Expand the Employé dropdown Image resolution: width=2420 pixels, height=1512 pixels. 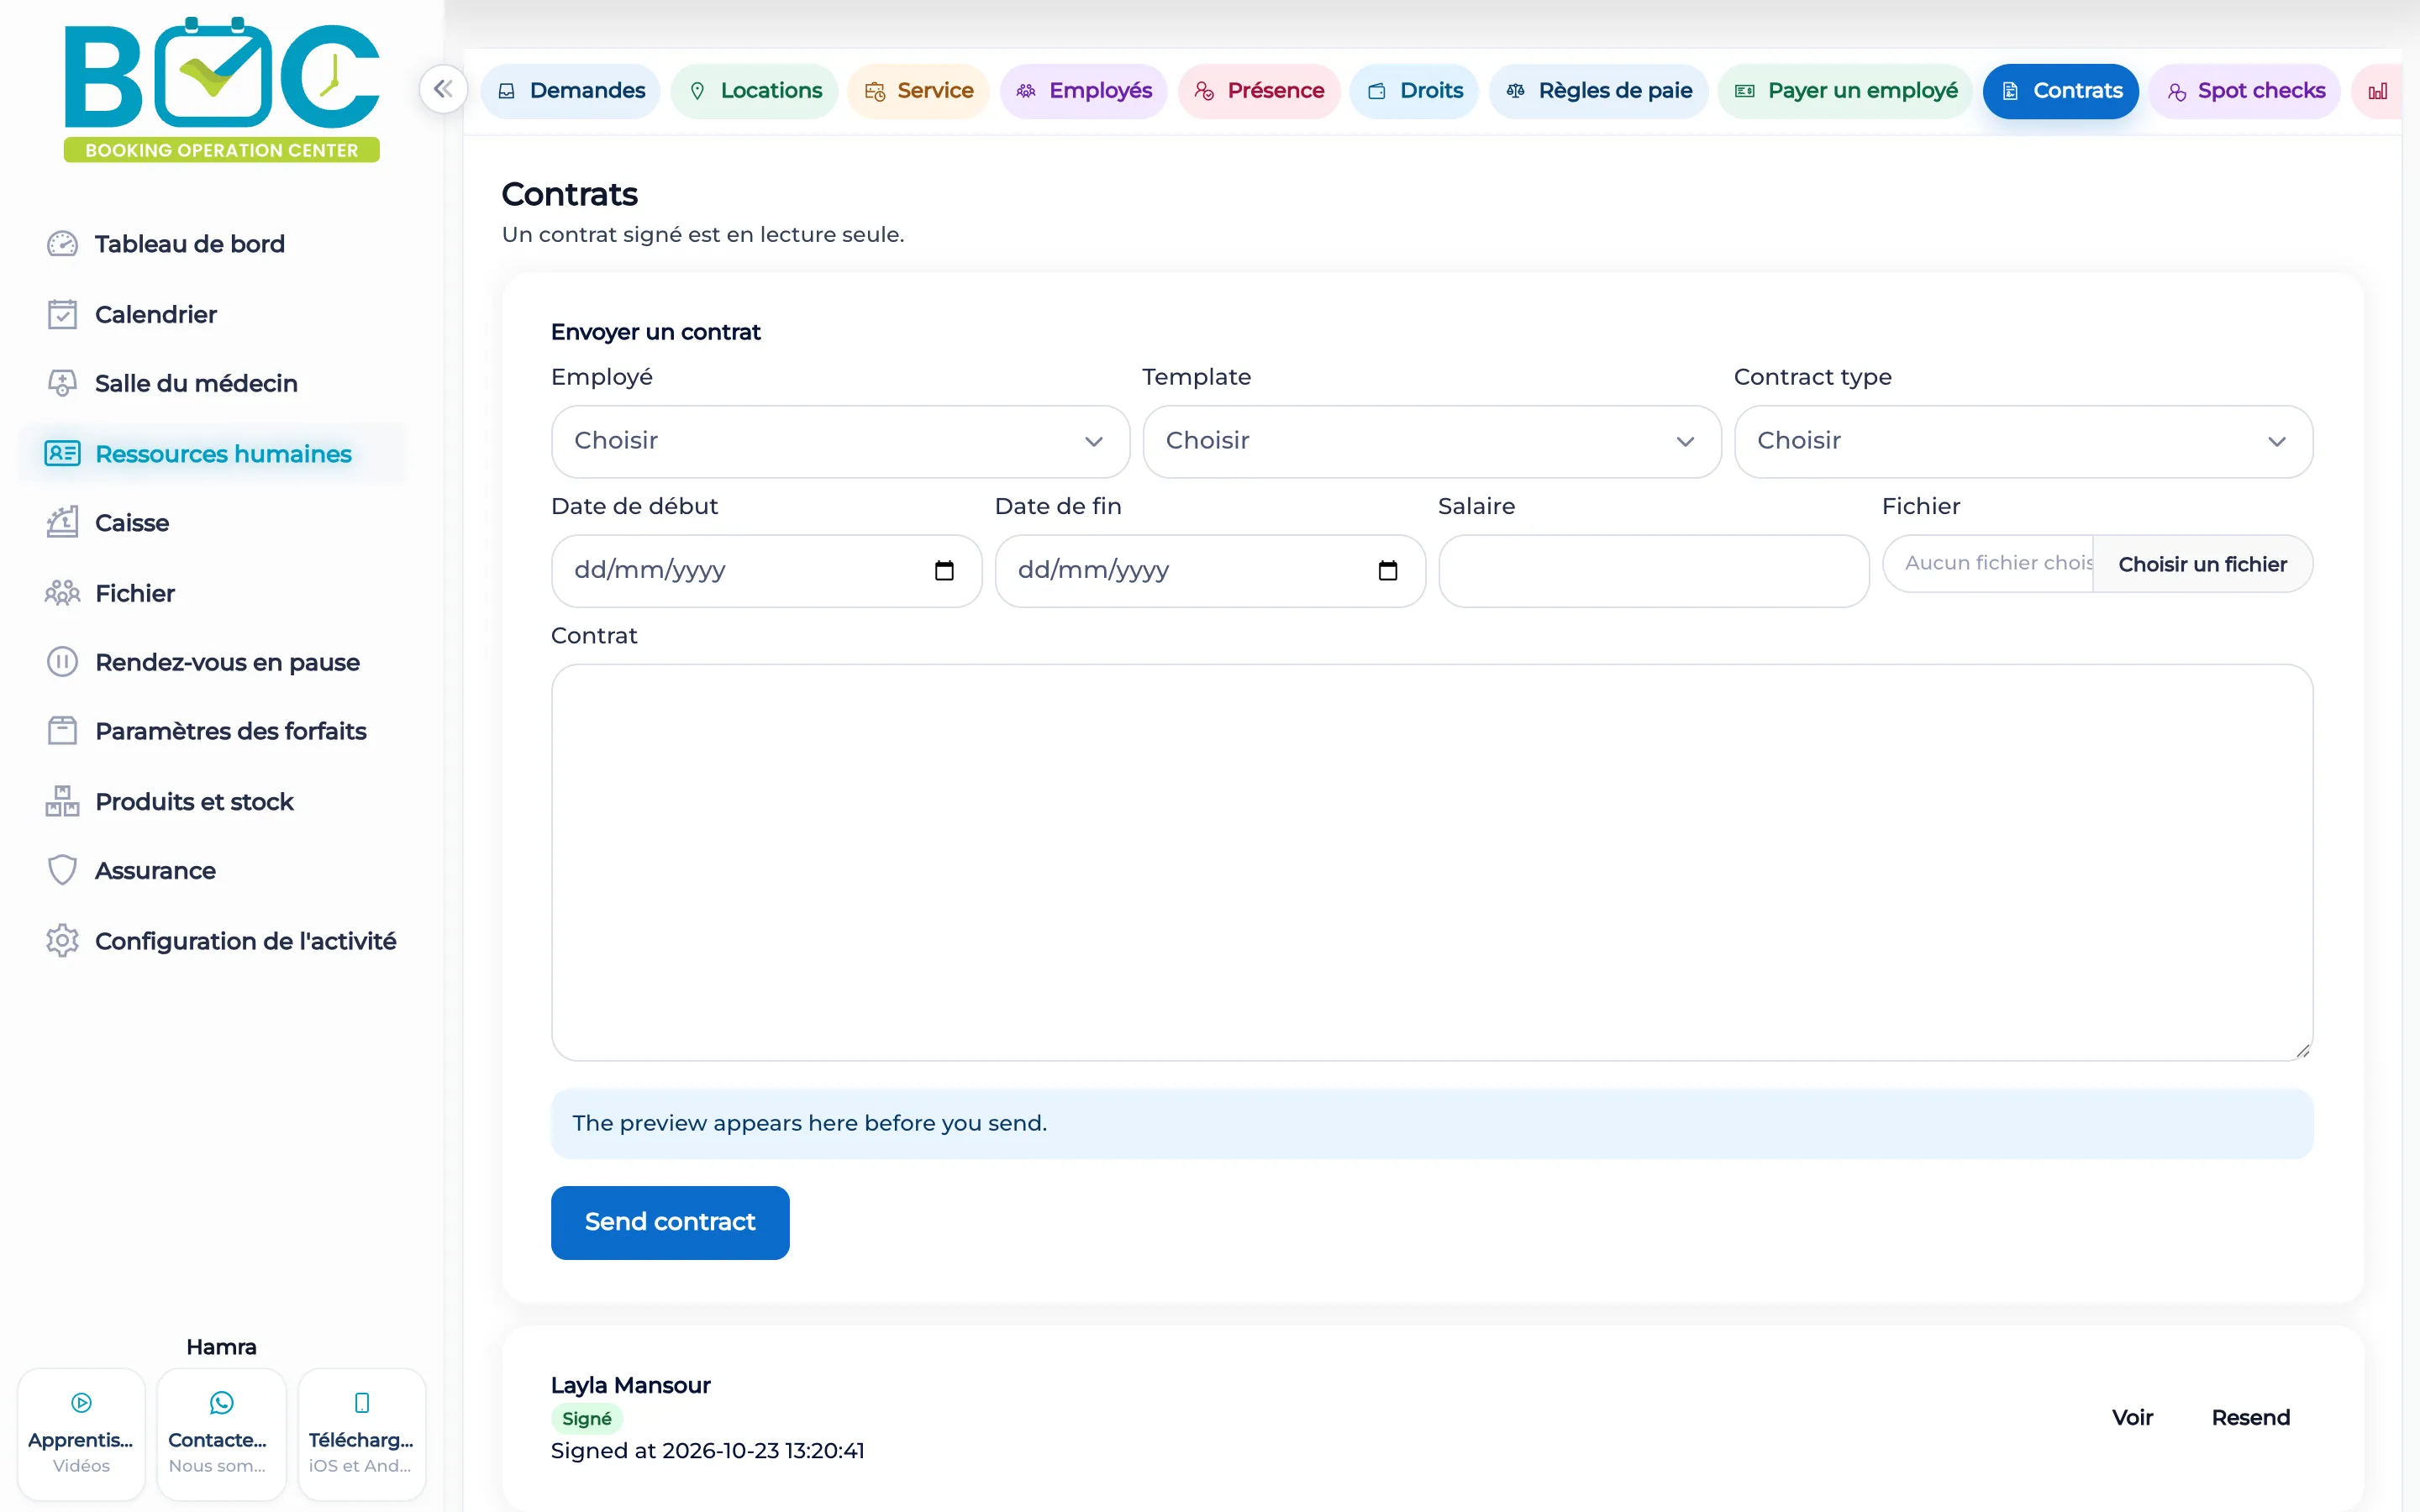[x=840, y=441]
